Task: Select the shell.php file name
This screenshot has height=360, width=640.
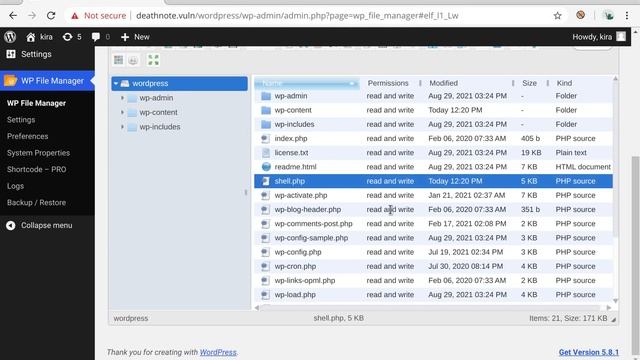Action: point(290,181)
